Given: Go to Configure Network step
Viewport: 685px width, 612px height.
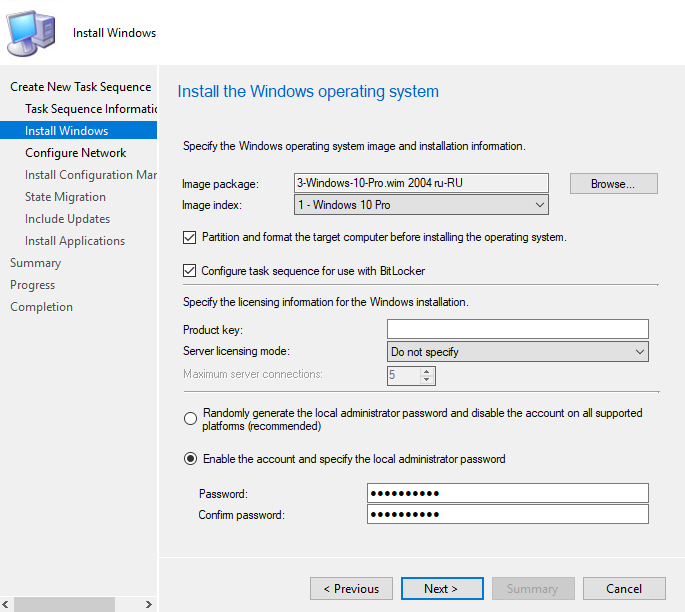Looking at the screenshot, I should tap(76, 153).
